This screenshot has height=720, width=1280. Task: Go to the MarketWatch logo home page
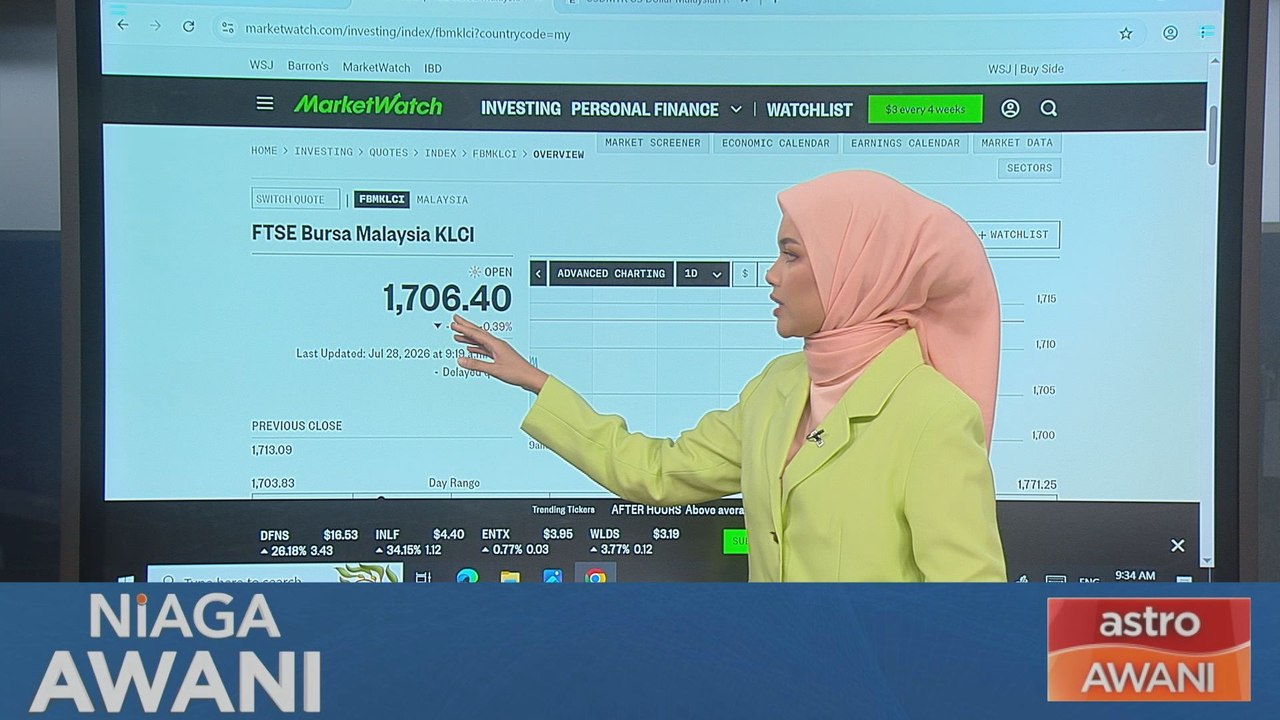(367, 104)
